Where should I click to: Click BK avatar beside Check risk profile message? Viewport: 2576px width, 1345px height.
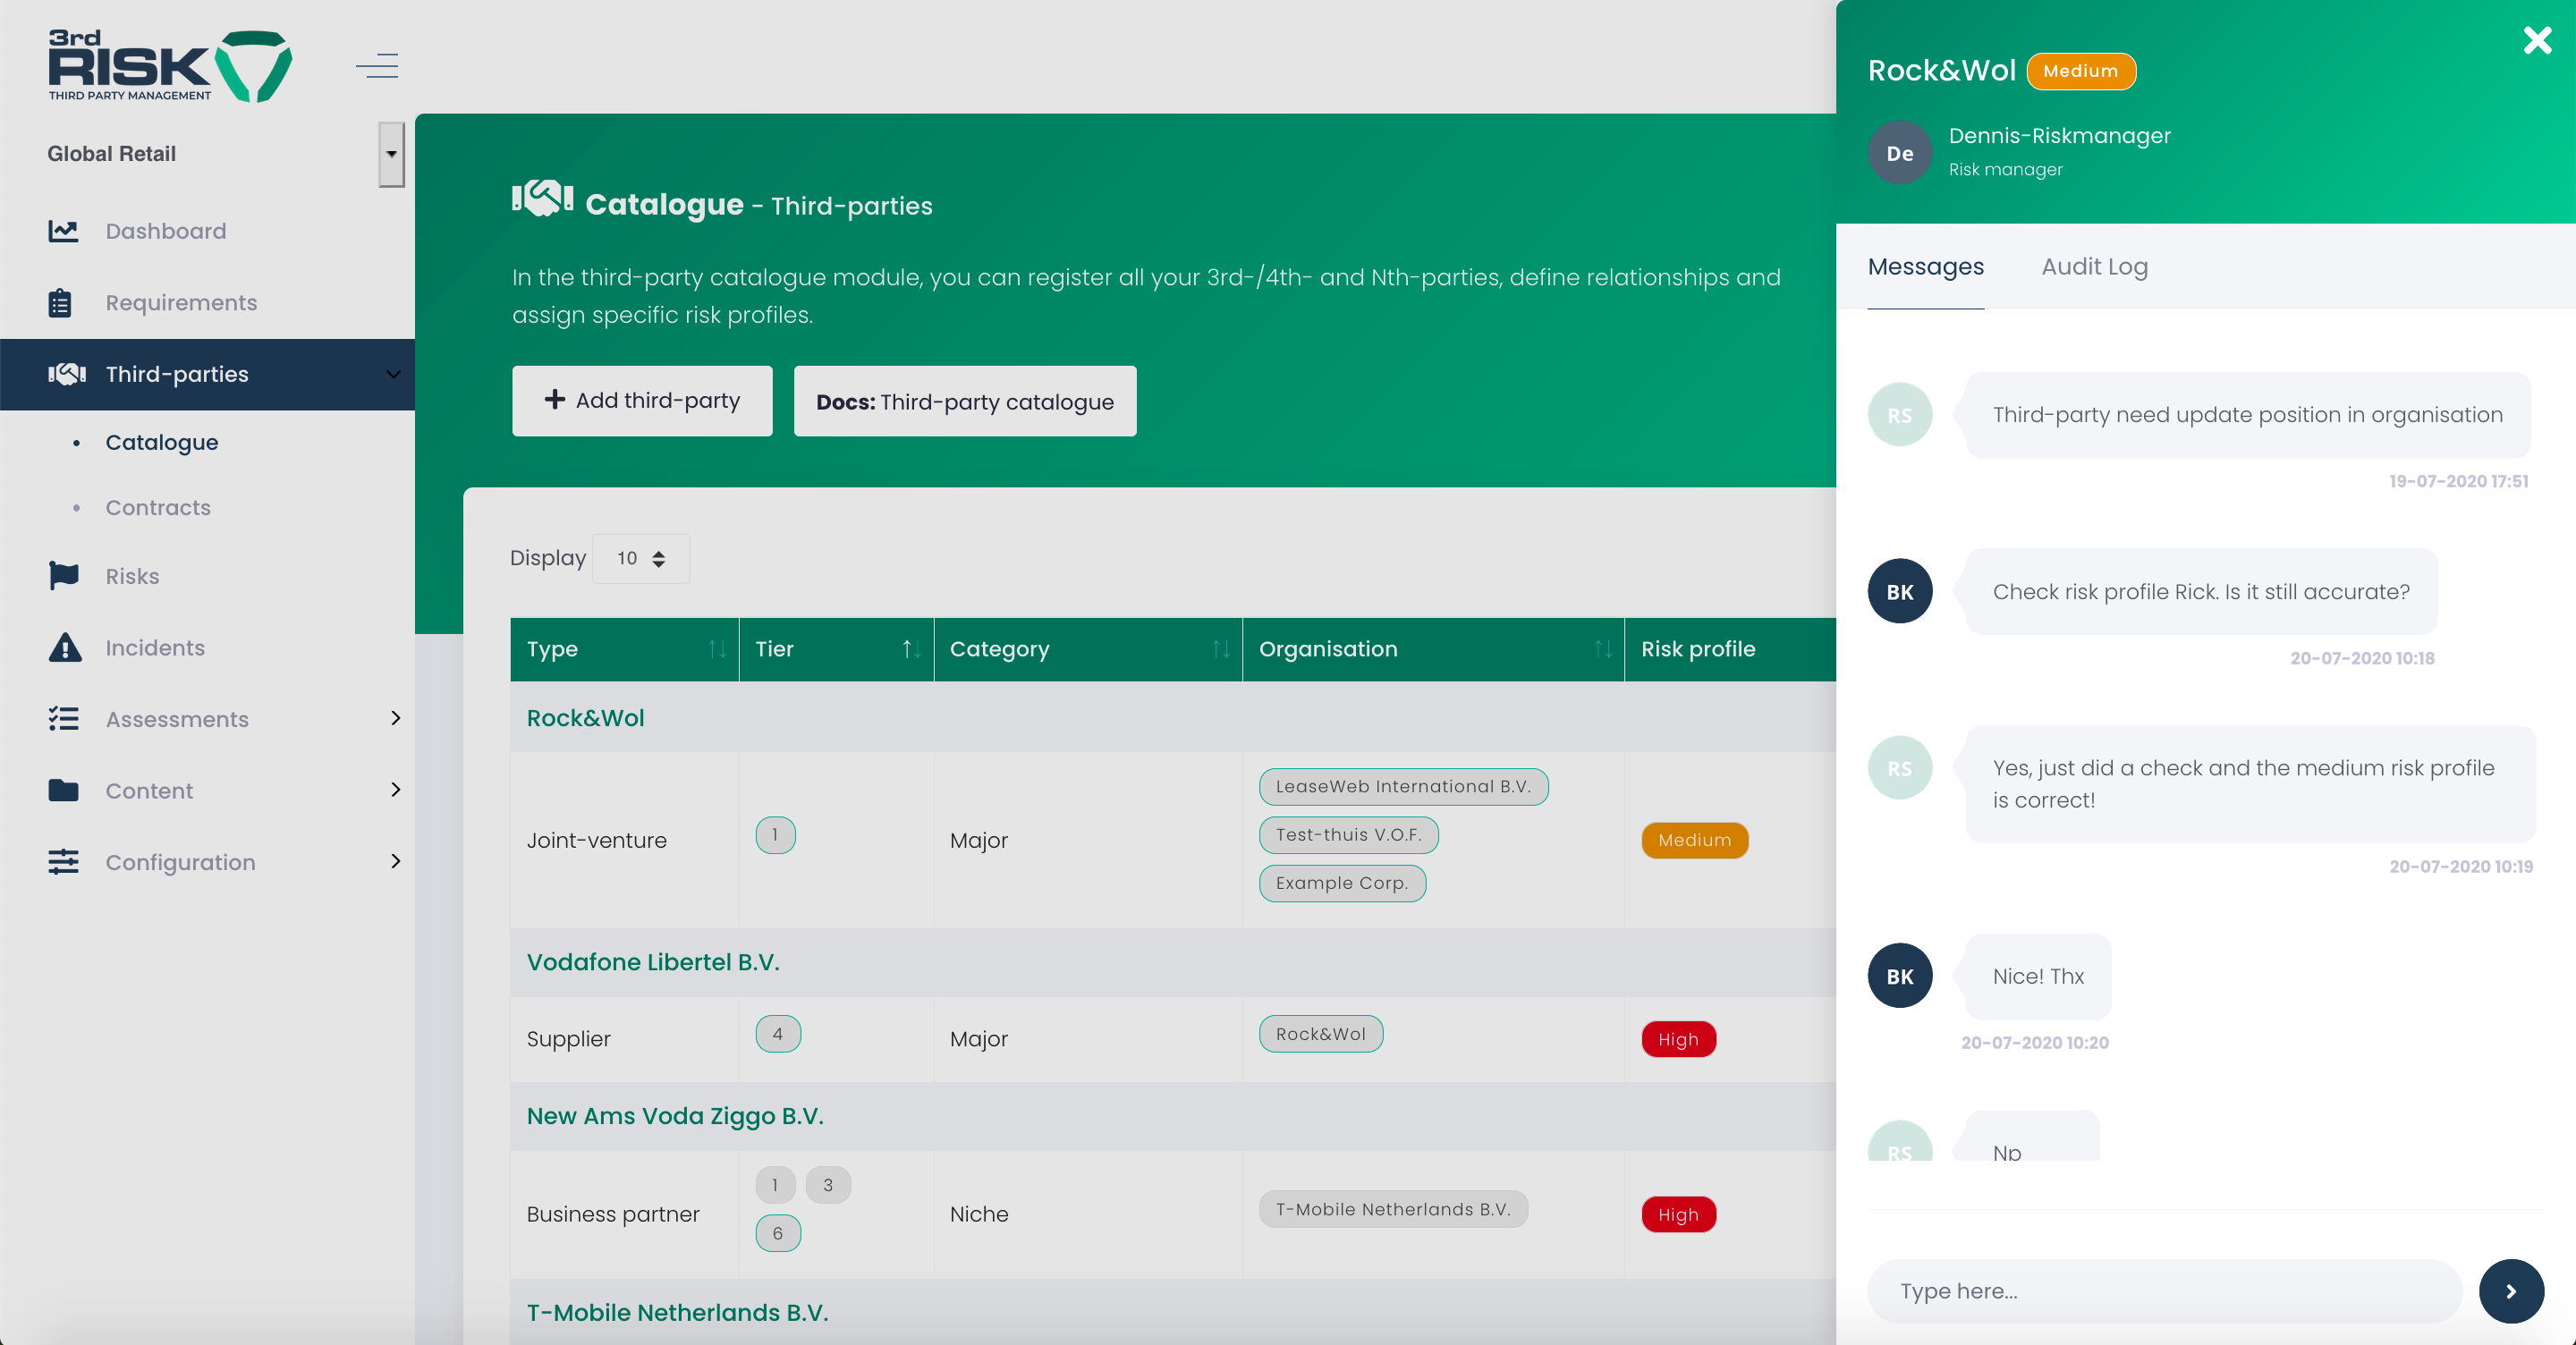click(1900, 591)
